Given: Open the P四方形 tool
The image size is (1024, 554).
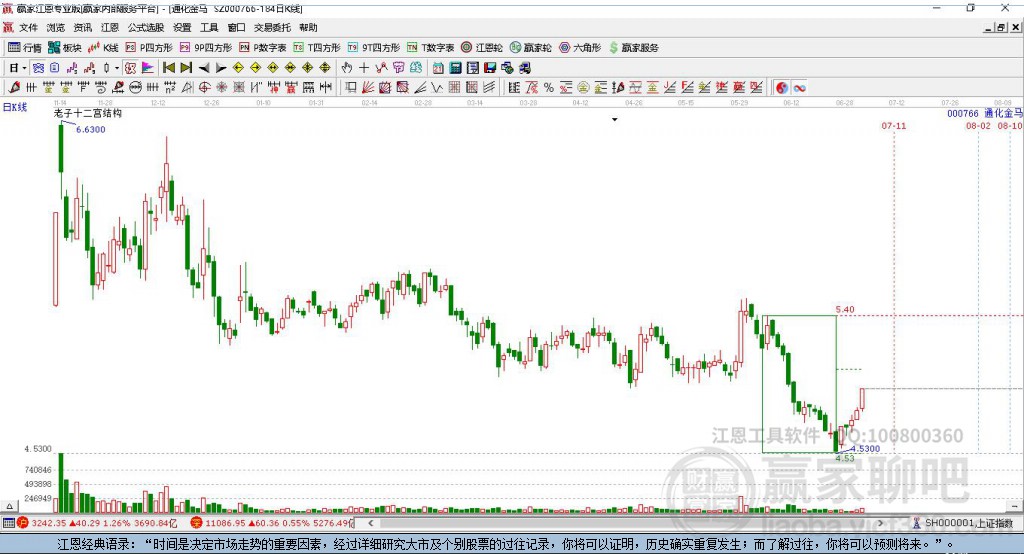Looking at the screenshot, I should [x=149, y=48].
